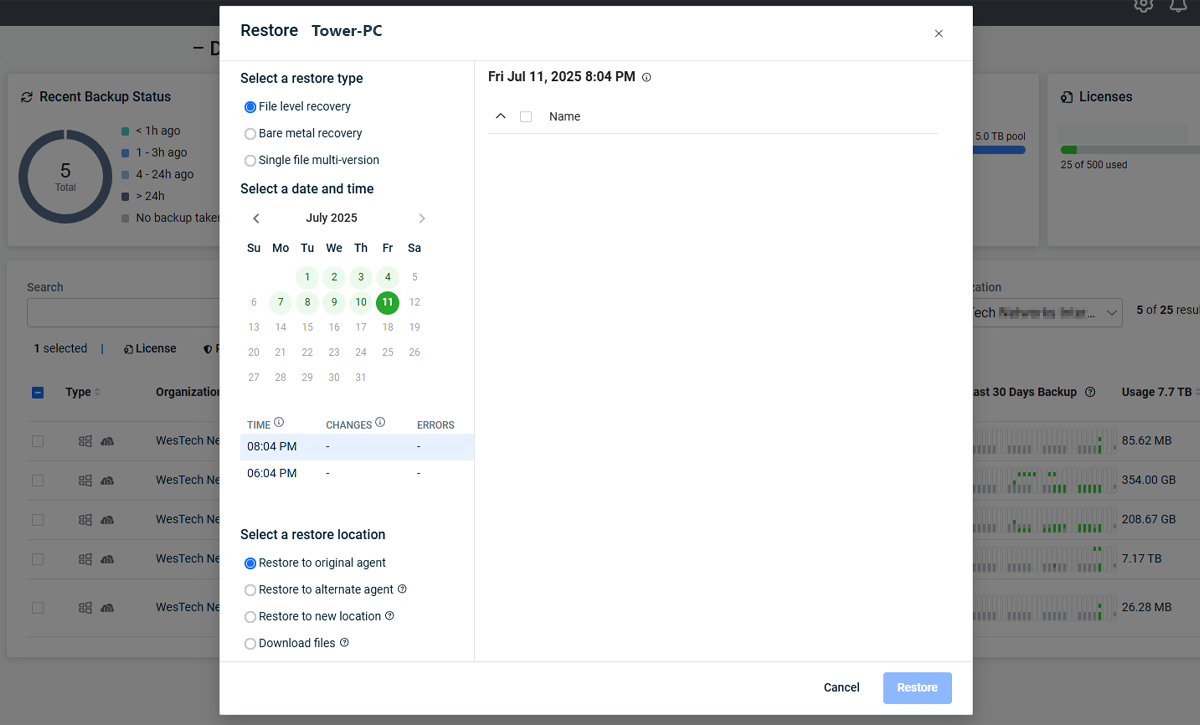
Task: Click Recent Backup Status refresh icon
Action: [27, 97]
